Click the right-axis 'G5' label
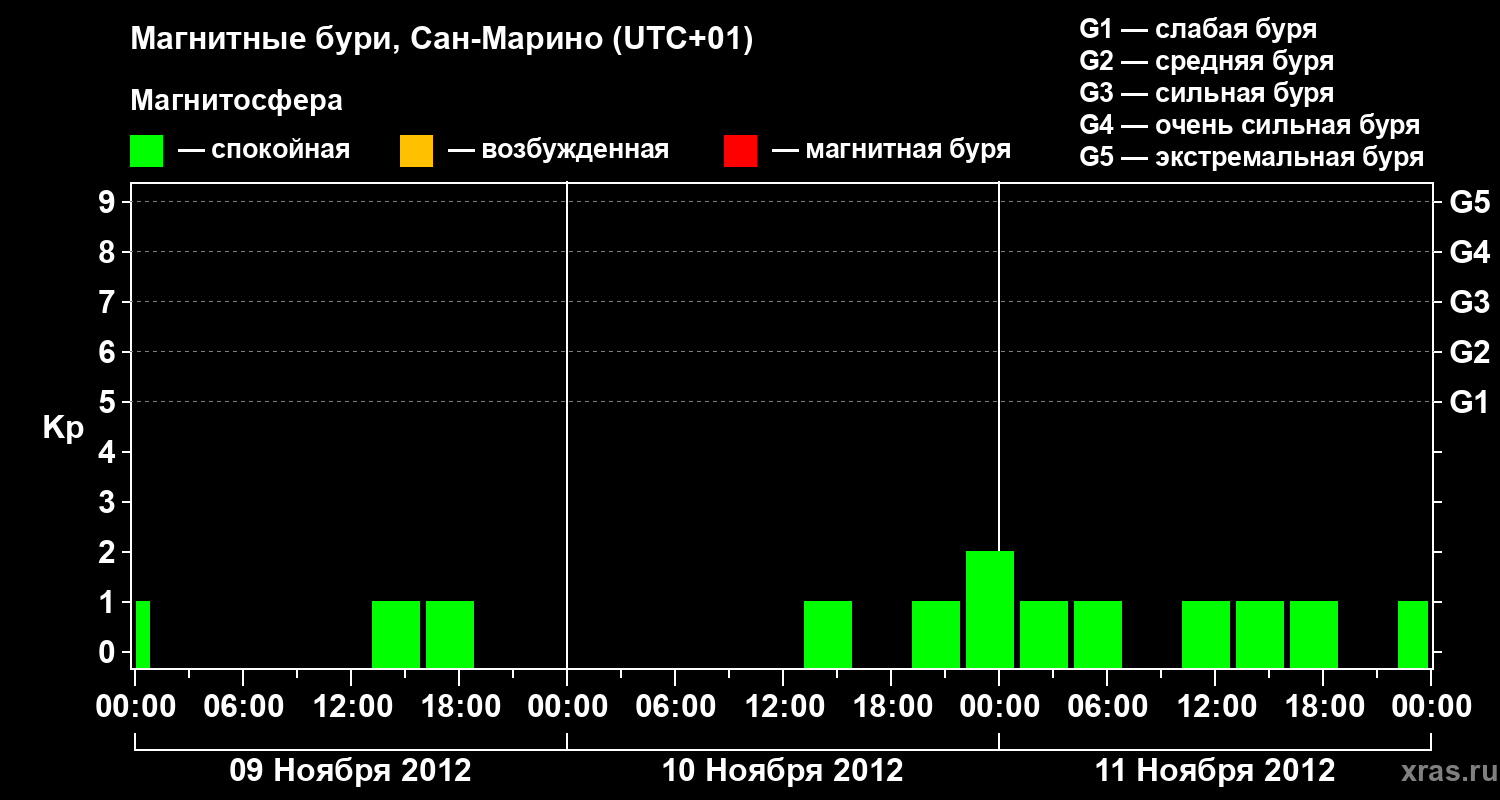 1470,202
